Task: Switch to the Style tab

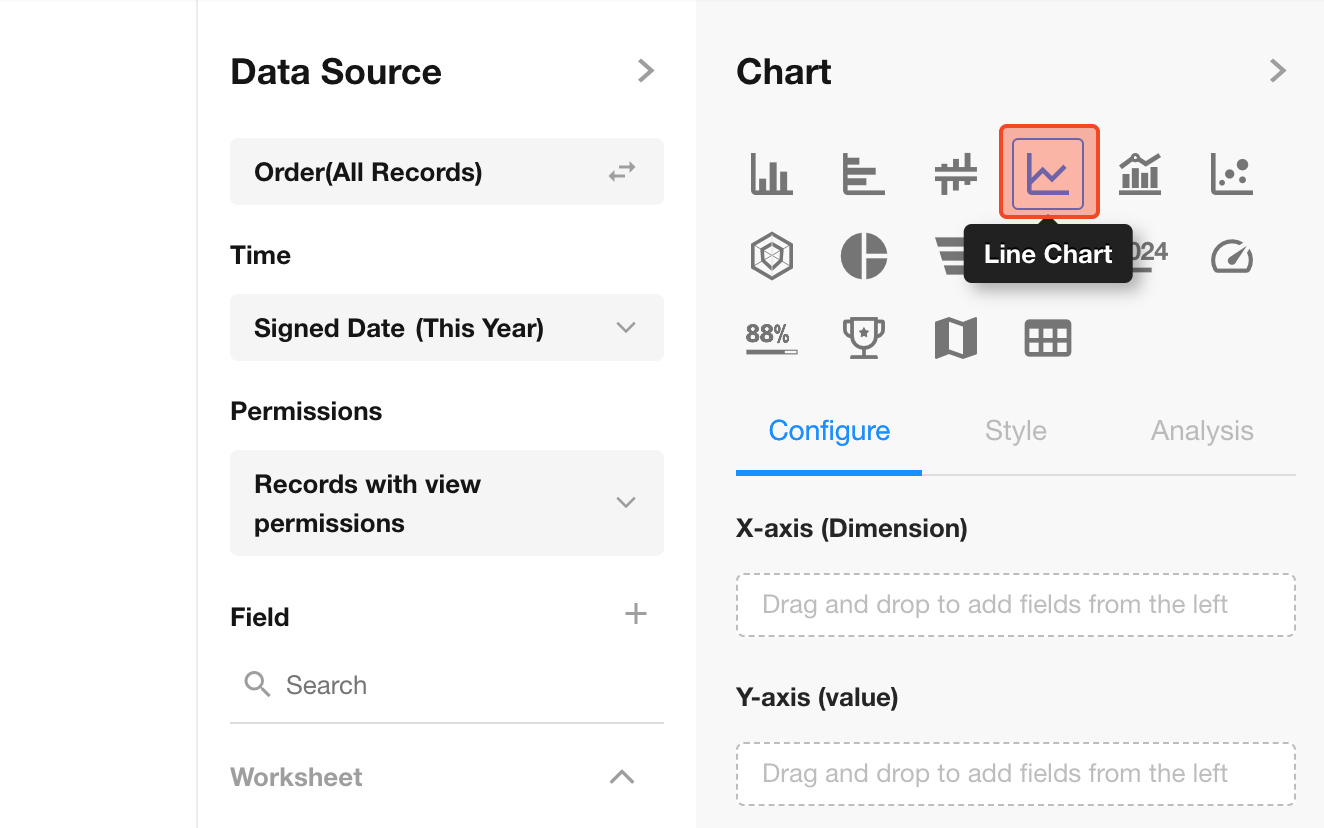Action: tap(1015, 431)
